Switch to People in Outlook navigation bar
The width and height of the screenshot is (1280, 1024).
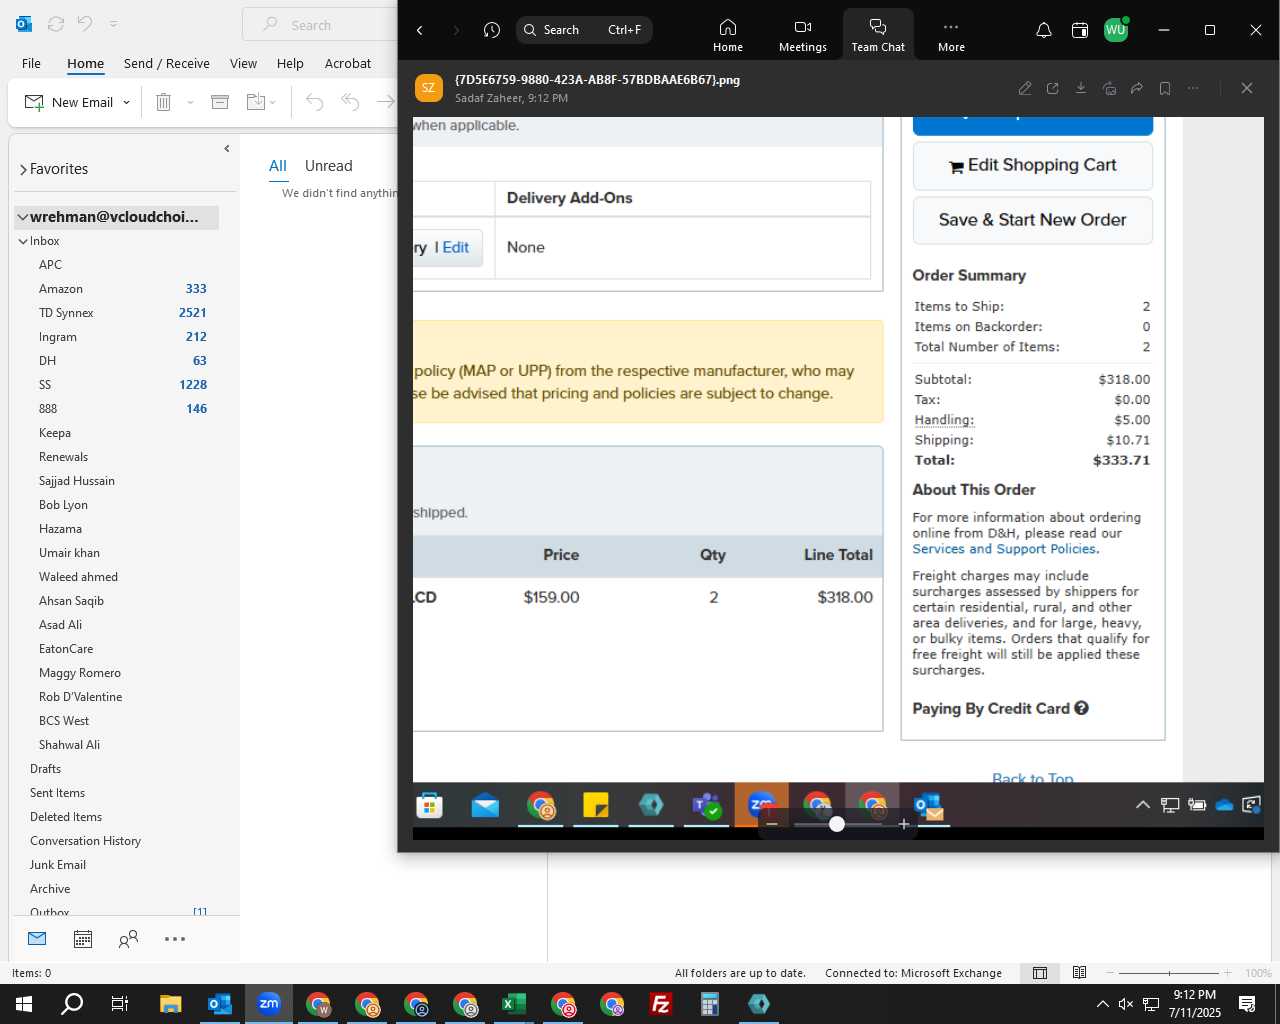pos(128,939)
